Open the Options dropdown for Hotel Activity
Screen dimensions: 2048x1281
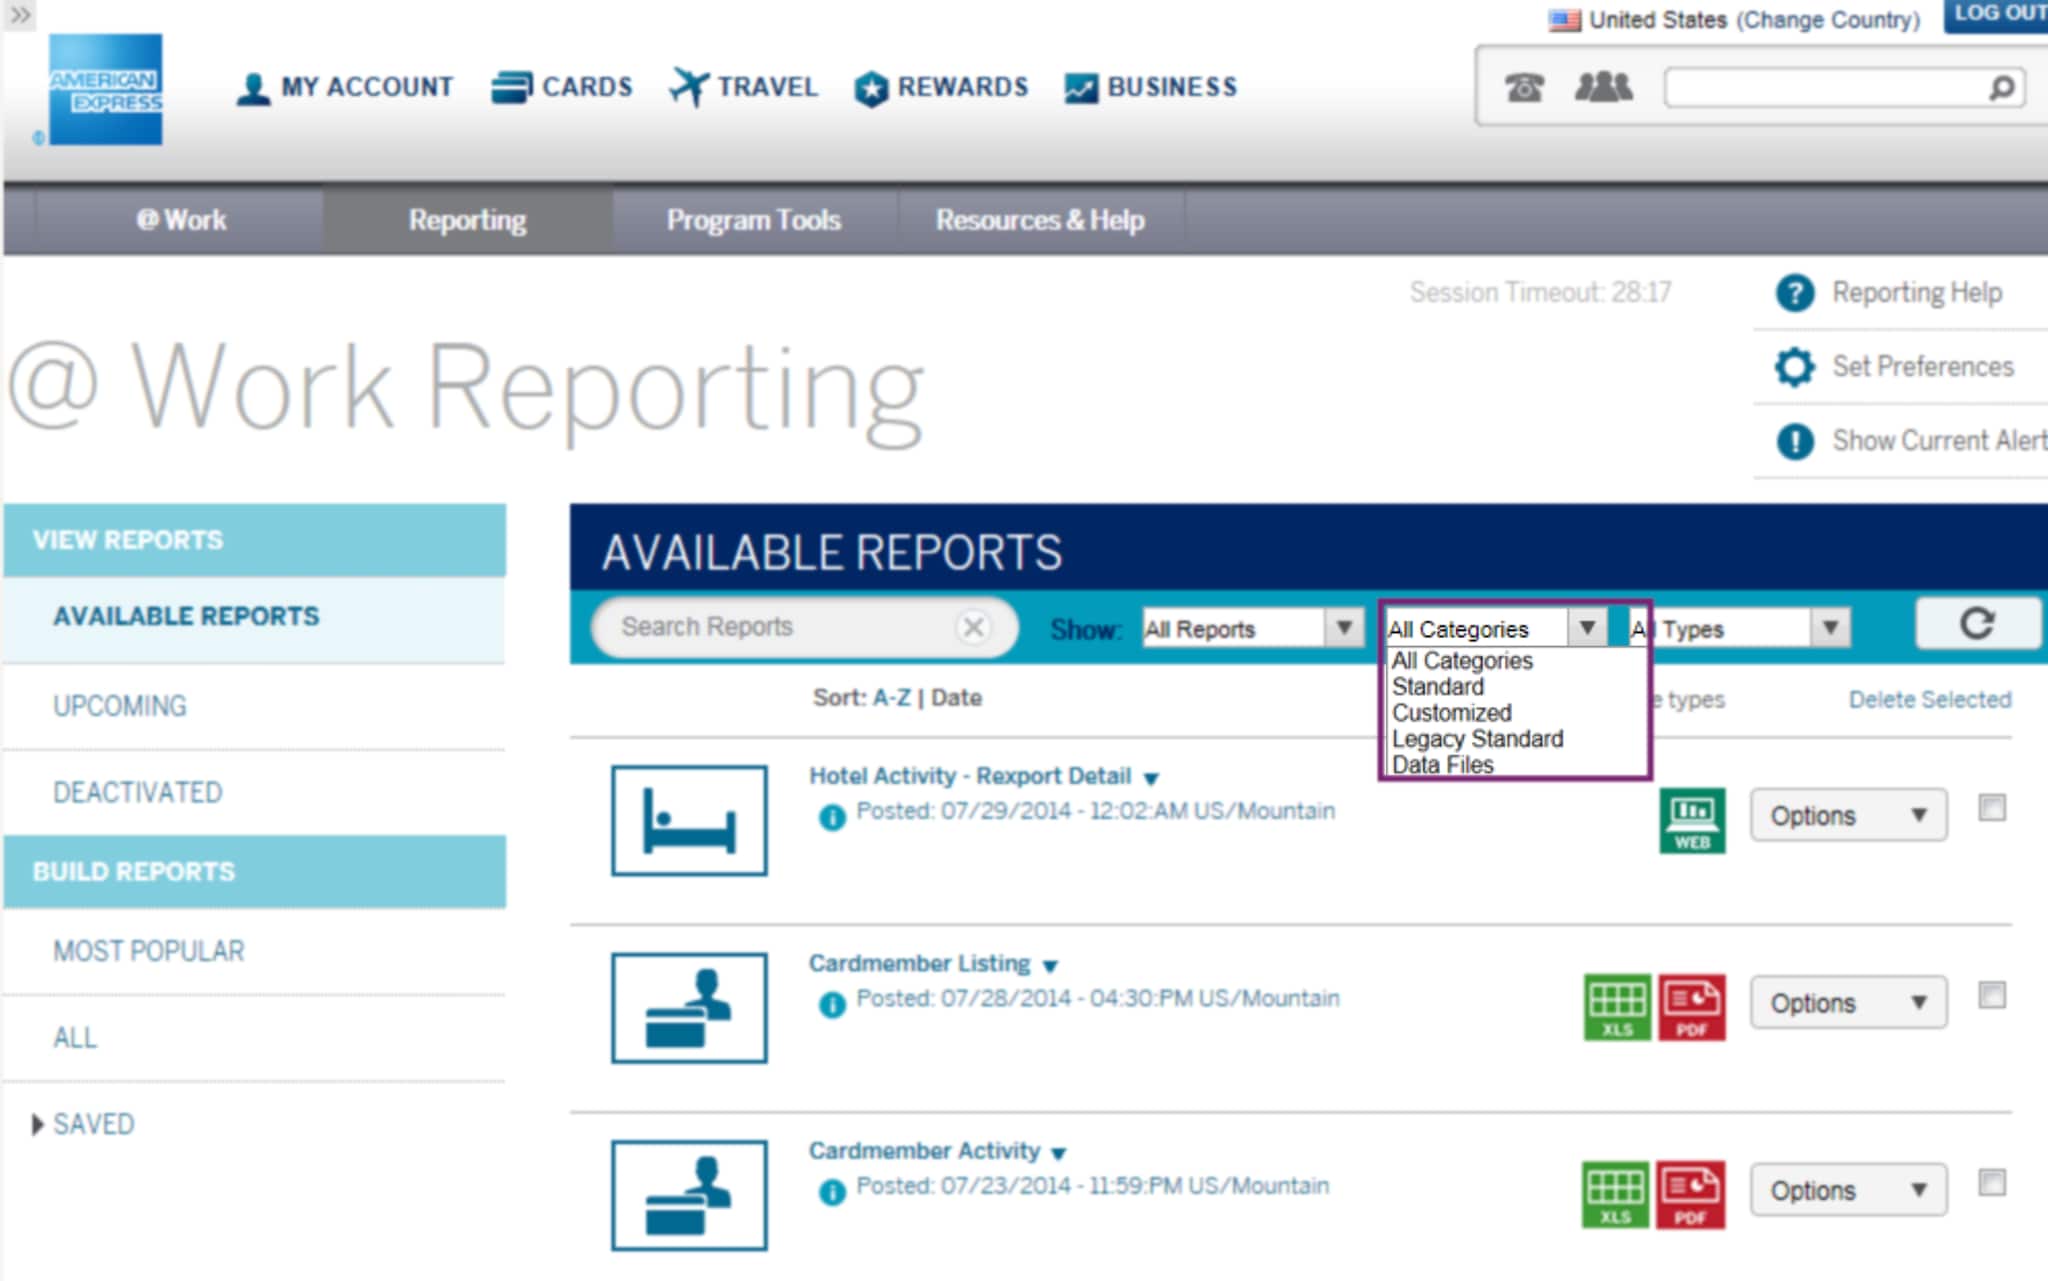pyautogui.click(x=1847, y=815)
